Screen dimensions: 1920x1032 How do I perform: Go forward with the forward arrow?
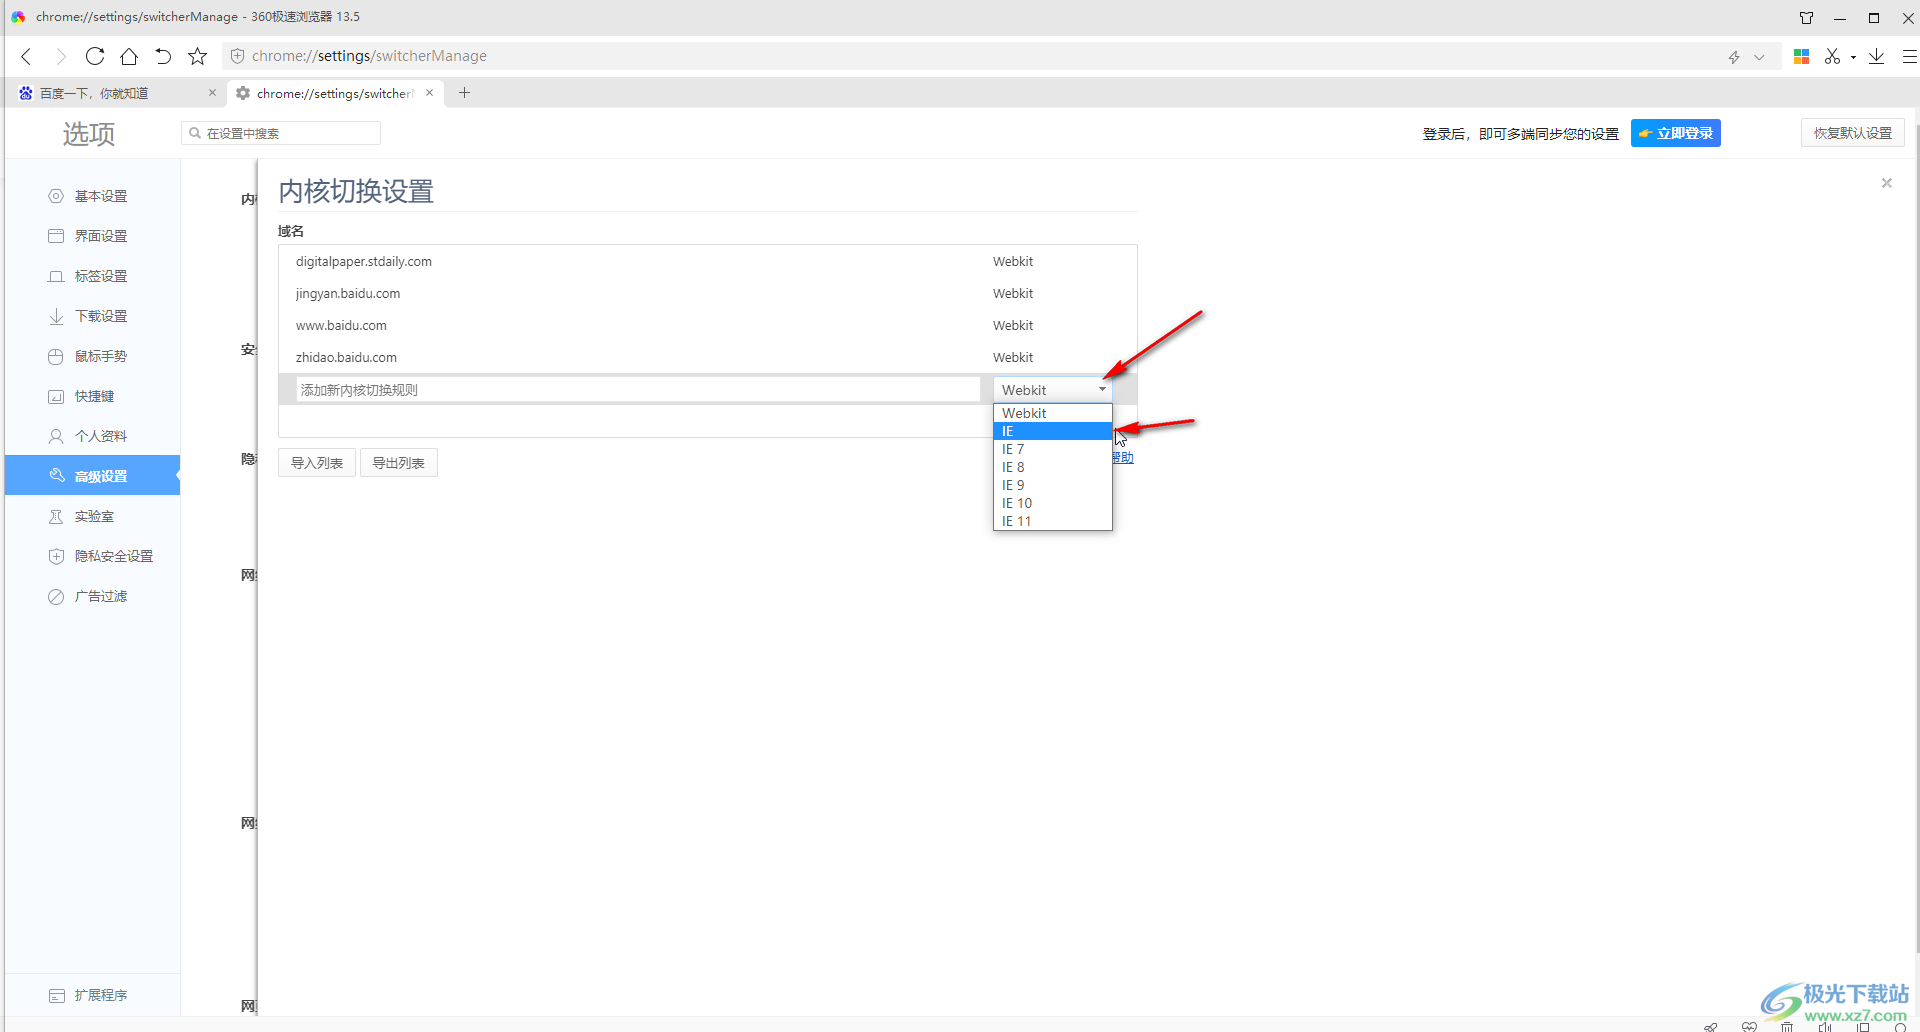click(60, 56)
